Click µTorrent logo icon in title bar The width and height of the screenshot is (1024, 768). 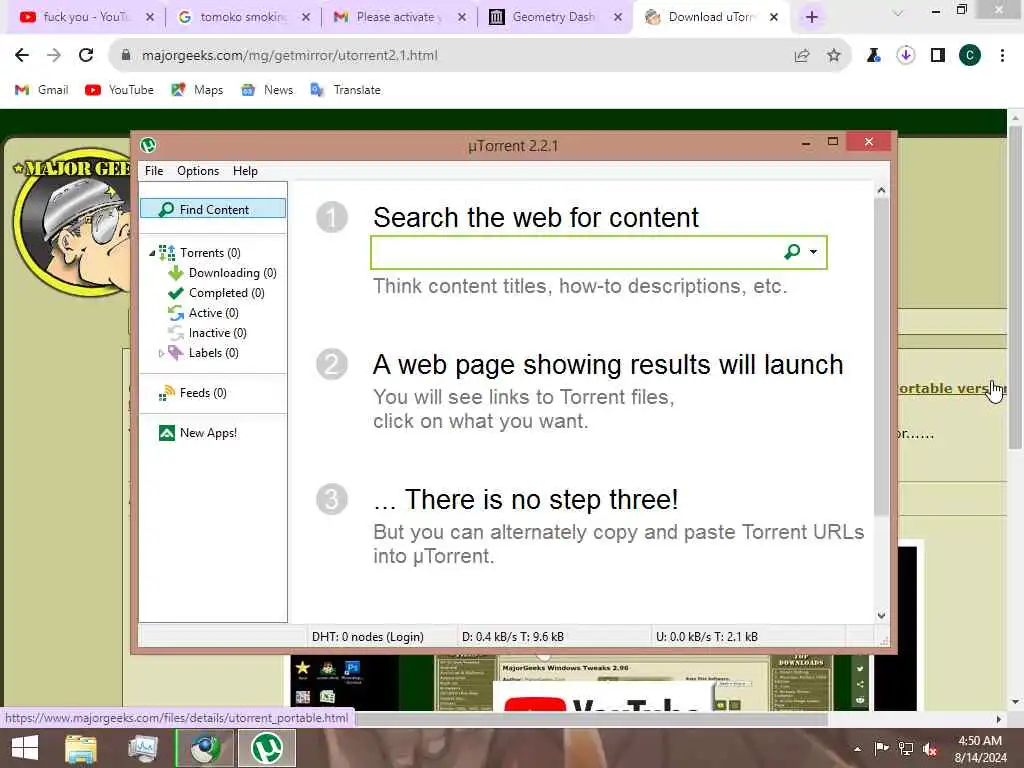pos(148,145)
